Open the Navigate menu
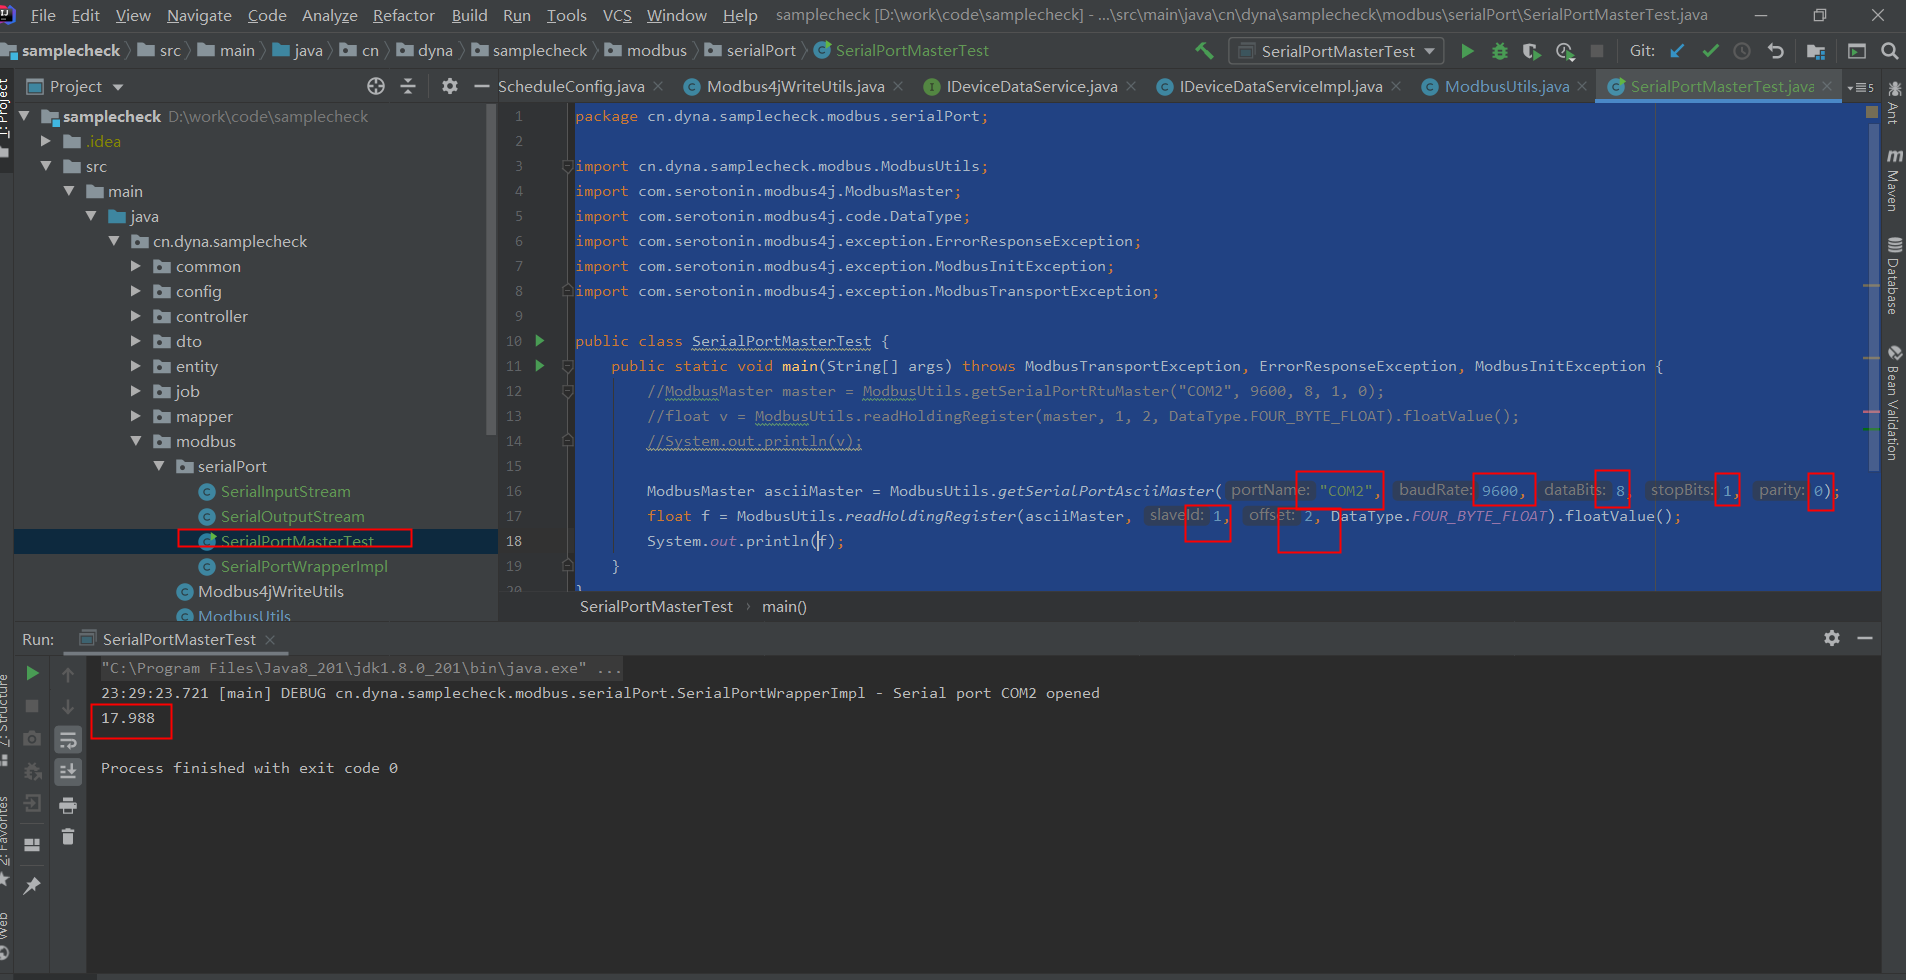The image size is (1906, 980). tap(199, 15)
